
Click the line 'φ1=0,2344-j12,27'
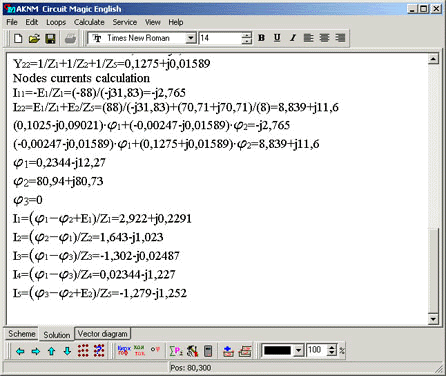[59, 163]
